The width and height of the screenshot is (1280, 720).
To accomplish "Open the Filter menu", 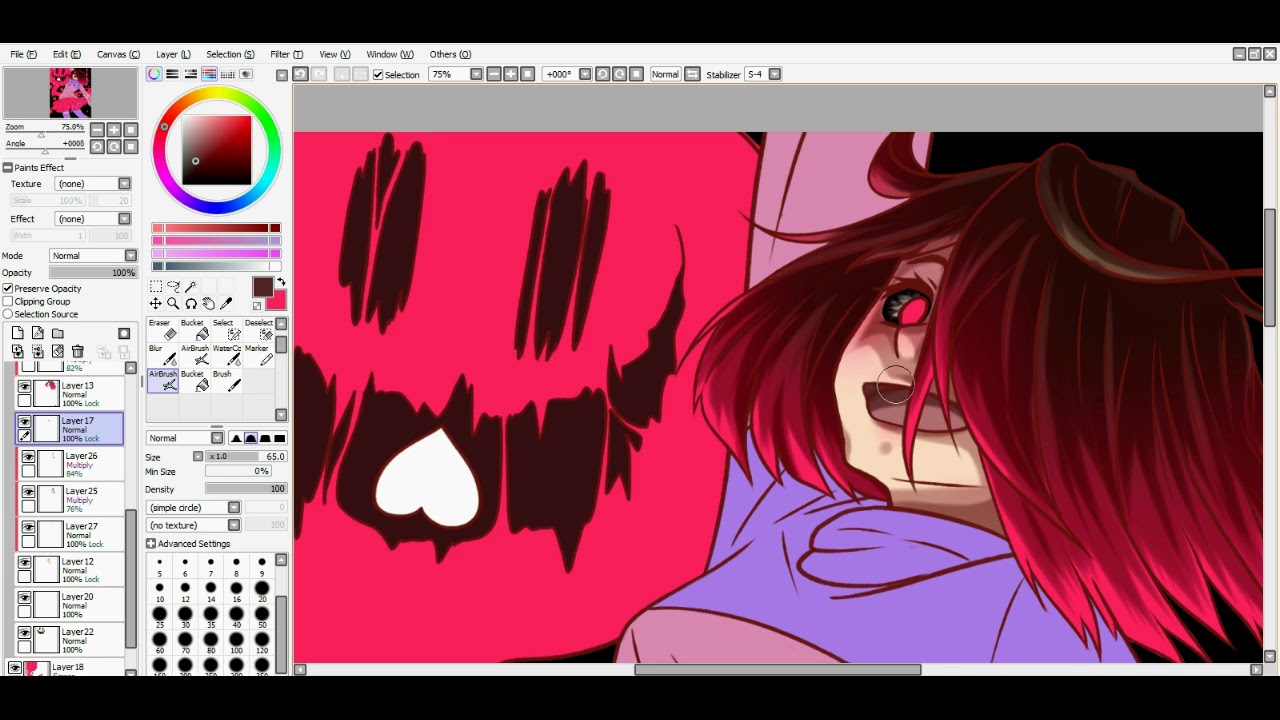I will tap(286, 54).
